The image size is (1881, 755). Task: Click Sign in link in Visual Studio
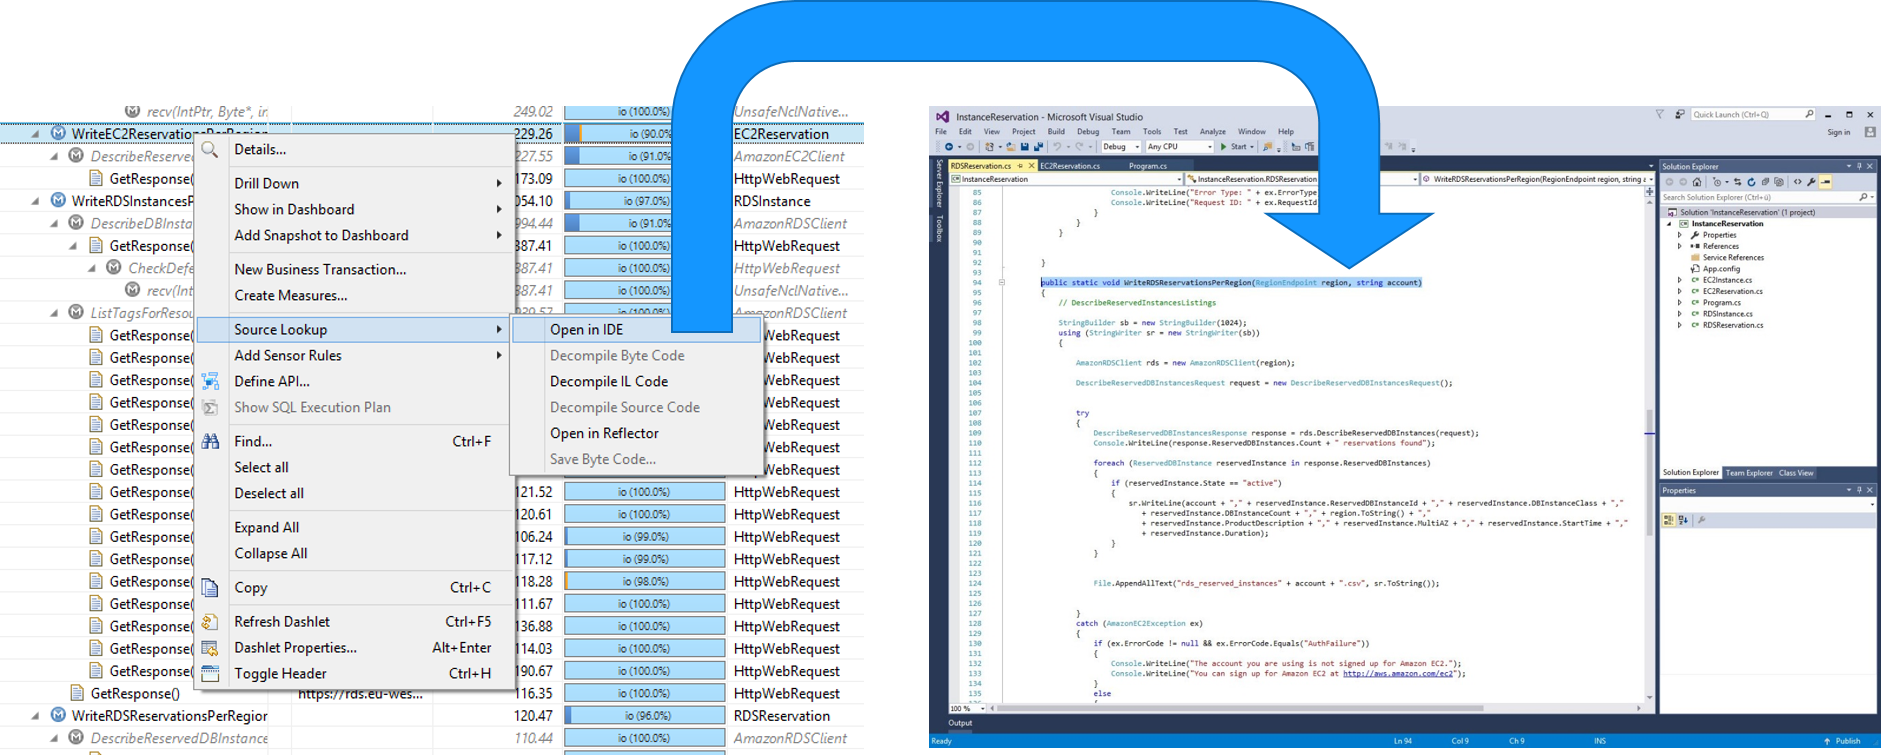[1838, 132]
